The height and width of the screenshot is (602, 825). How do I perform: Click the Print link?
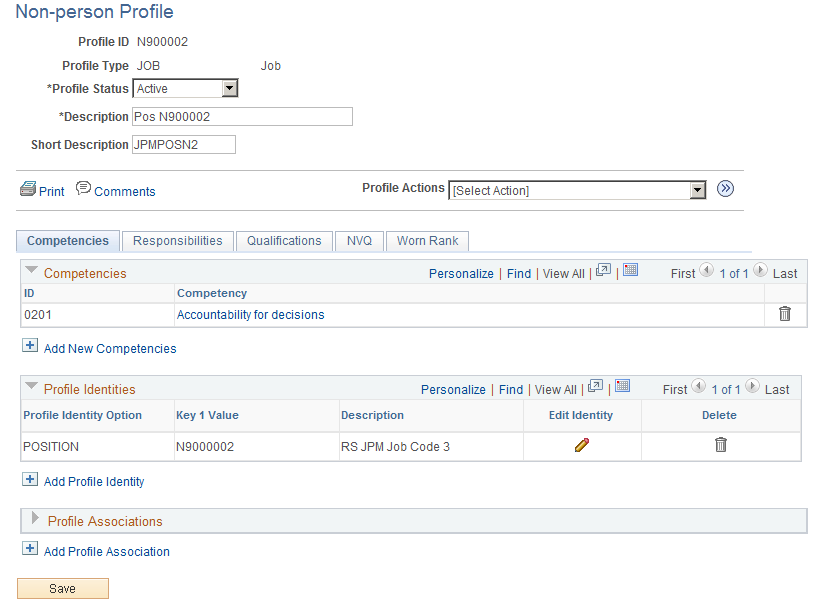52,192
